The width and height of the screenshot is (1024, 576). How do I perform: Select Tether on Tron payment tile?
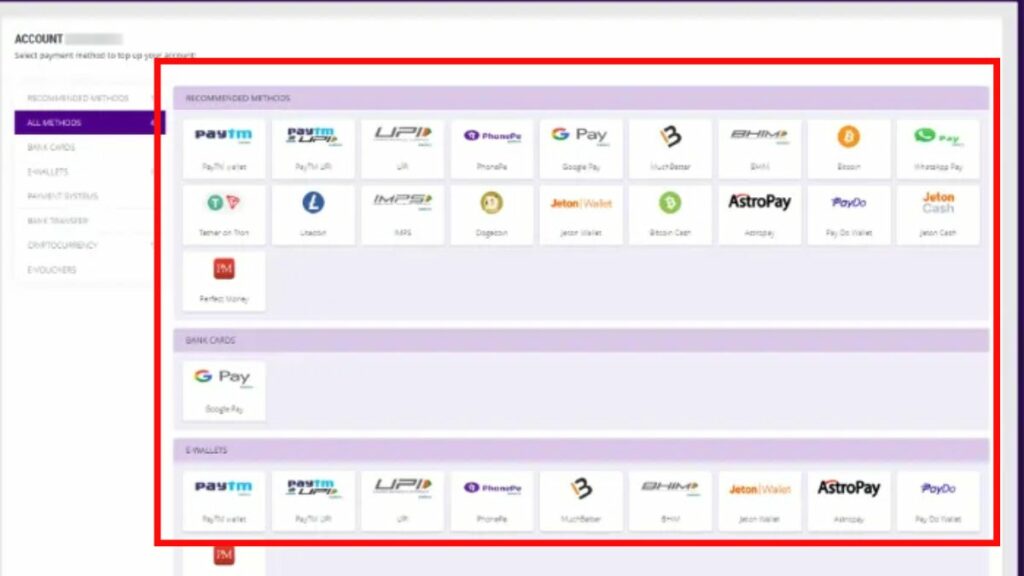click(x=224, y=215)
